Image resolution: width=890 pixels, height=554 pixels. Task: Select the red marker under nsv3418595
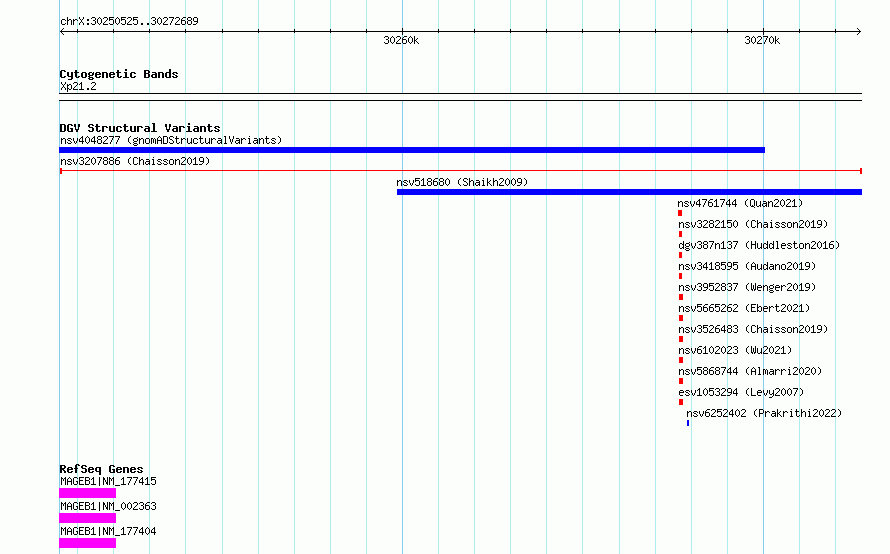[x=681, y=276]
